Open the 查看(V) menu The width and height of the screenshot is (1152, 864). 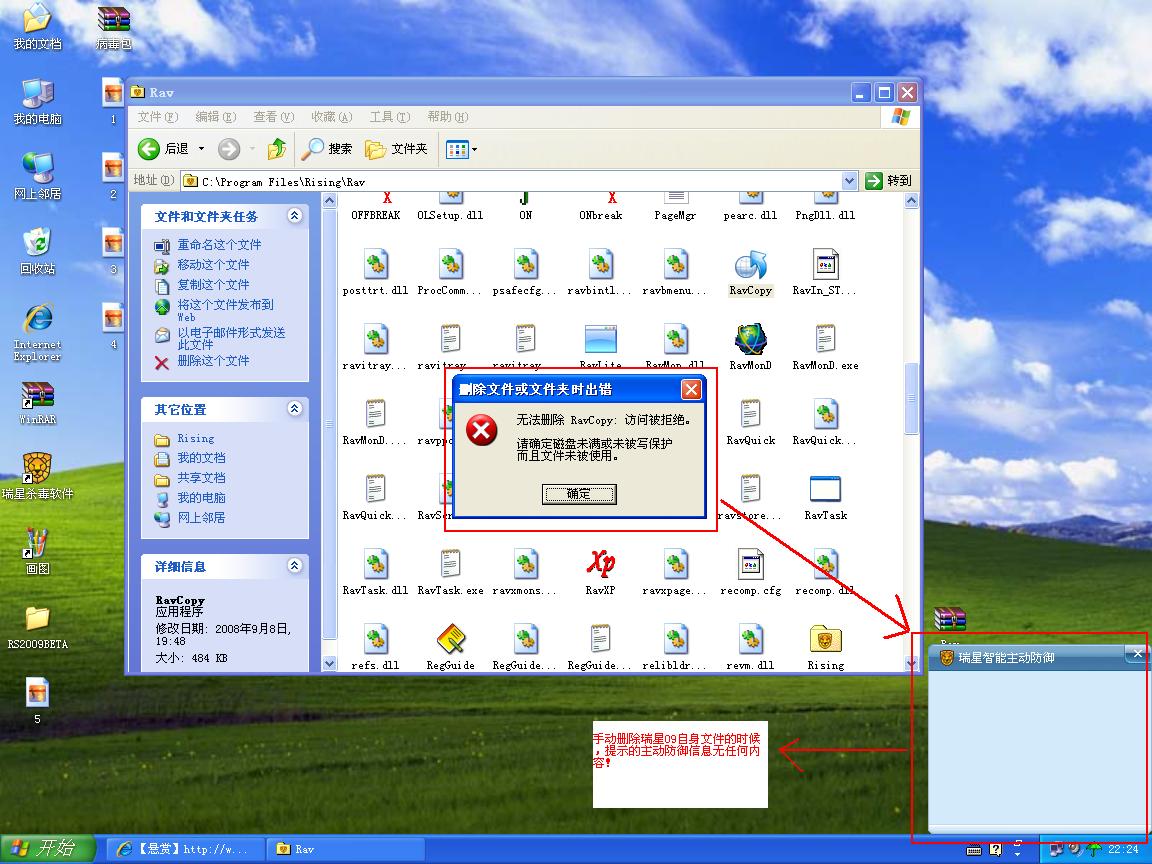tap(273, 117)
